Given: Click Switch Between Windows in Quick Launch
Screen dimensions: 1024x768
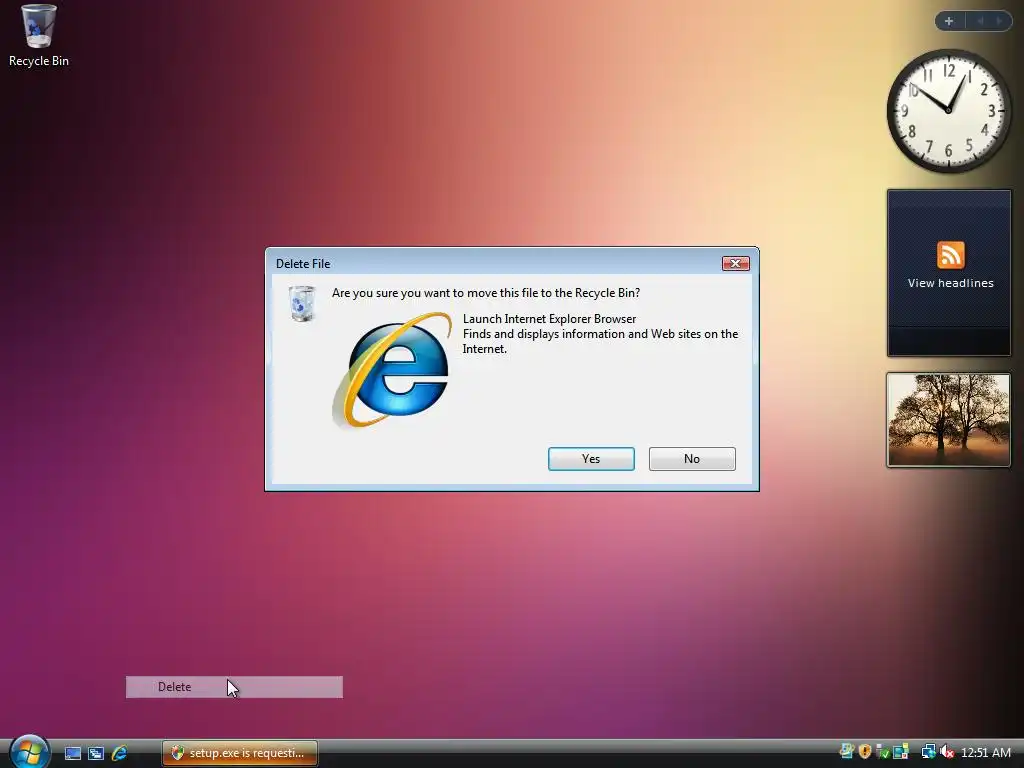Looking at the screenshot, I should point(96,753).
